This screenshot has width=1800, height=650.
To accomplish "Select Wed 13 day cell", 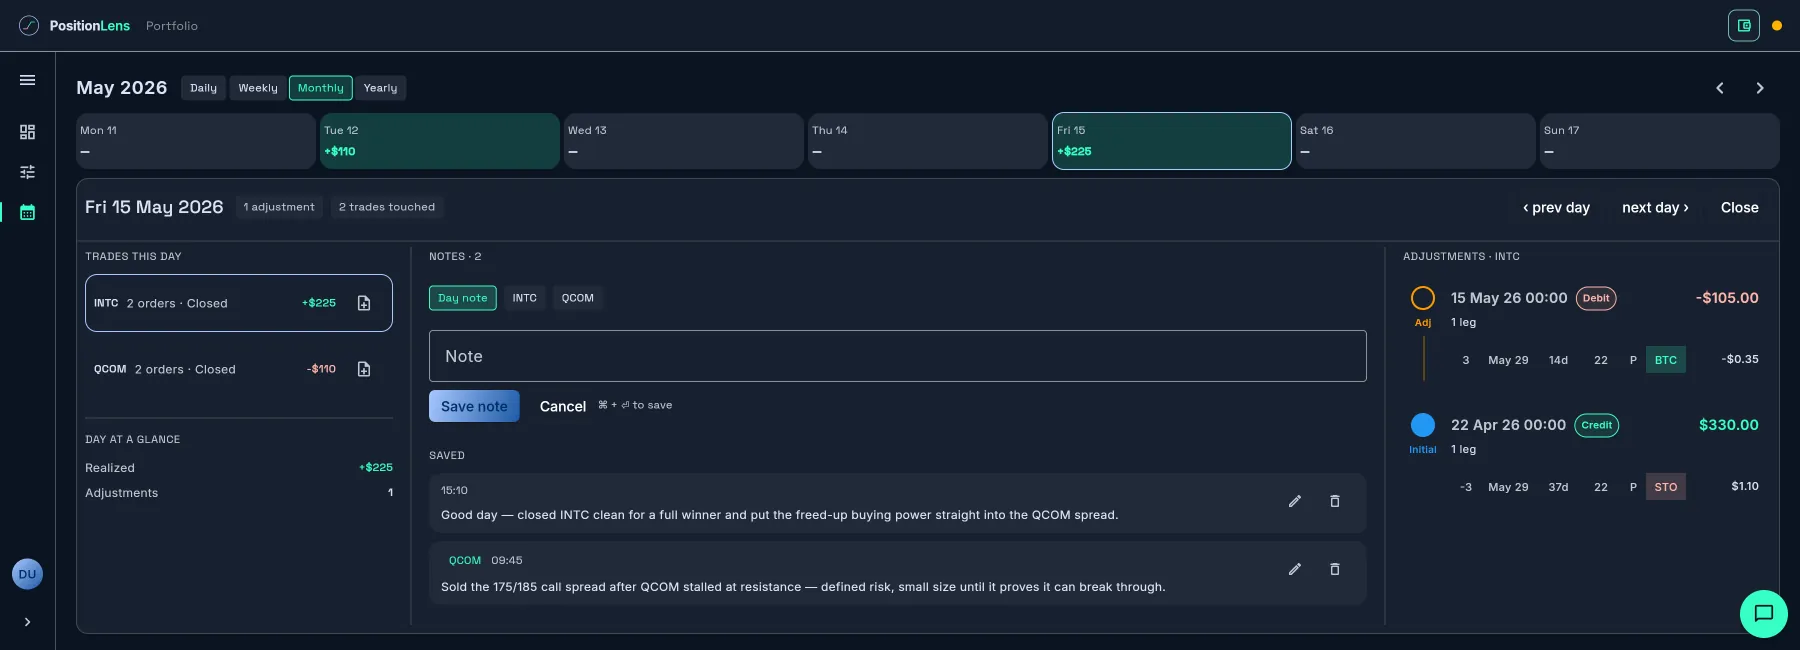I will pyautogui.click(x=684, y=141).
